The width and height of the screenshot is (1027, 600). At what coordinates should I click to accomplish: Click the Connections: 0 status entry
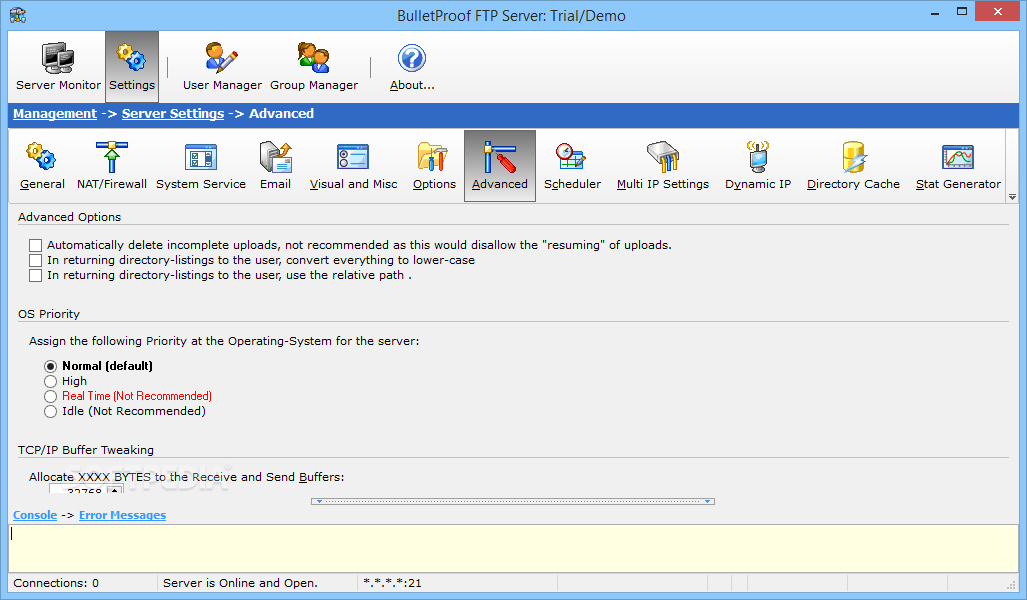[56, 583]
